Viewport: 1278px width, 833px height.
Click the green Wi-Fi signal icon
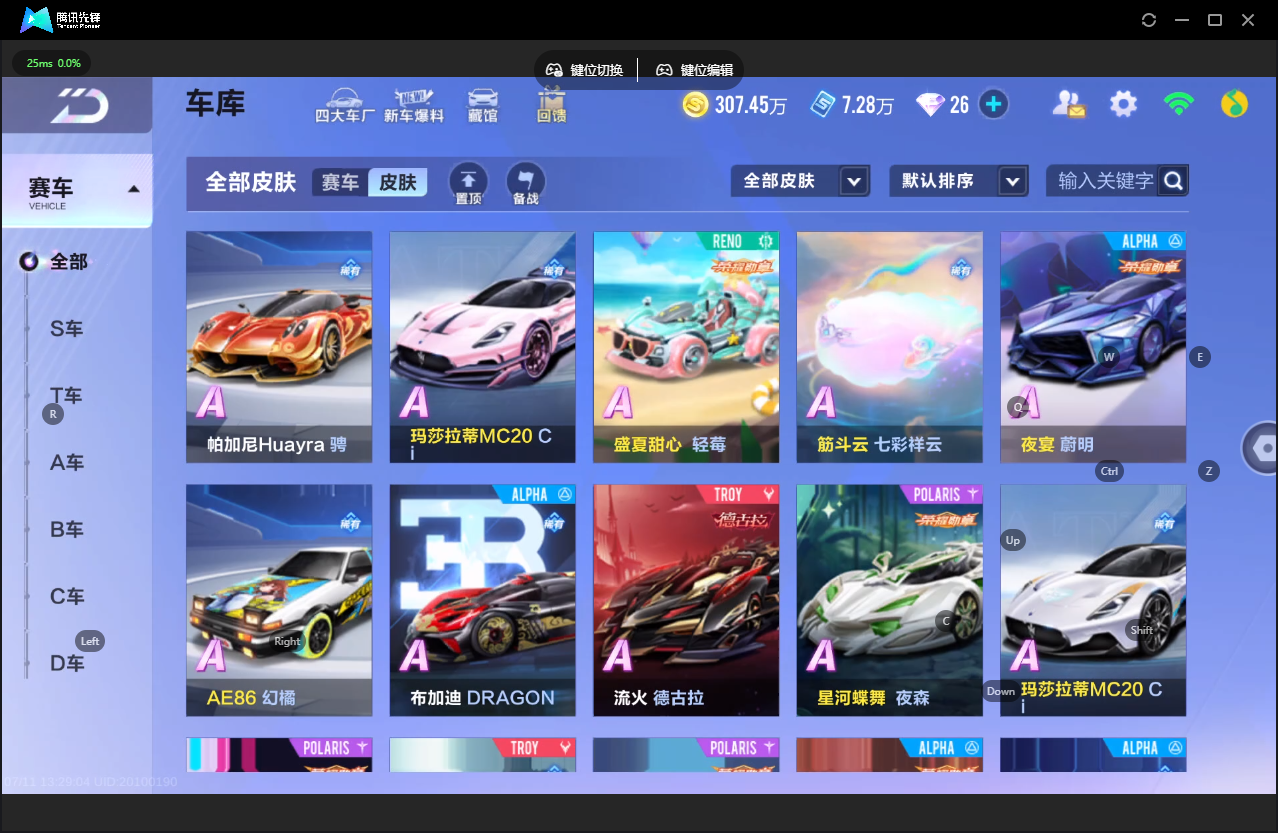1179,104
